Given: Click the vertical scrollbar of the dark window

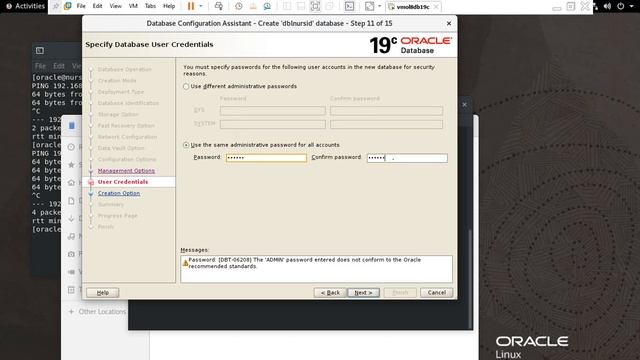Looking at the screenshot, I should pos(471,278).
